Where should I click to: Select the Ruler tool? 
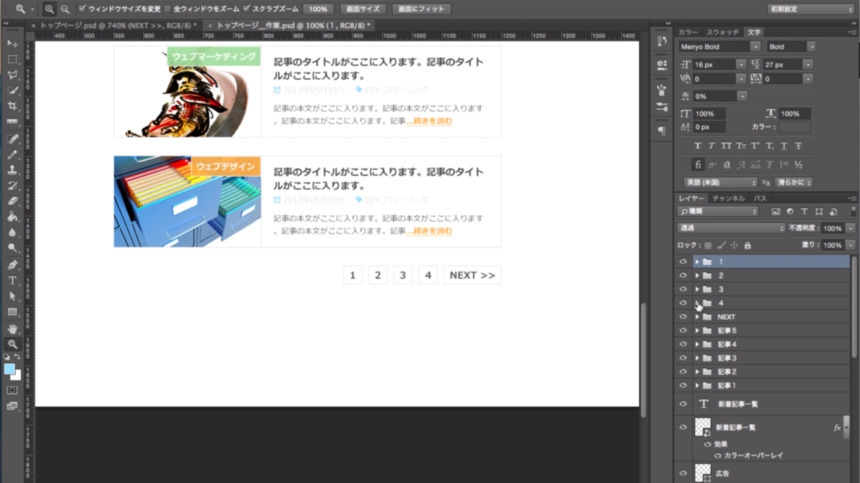click(12, 122)
